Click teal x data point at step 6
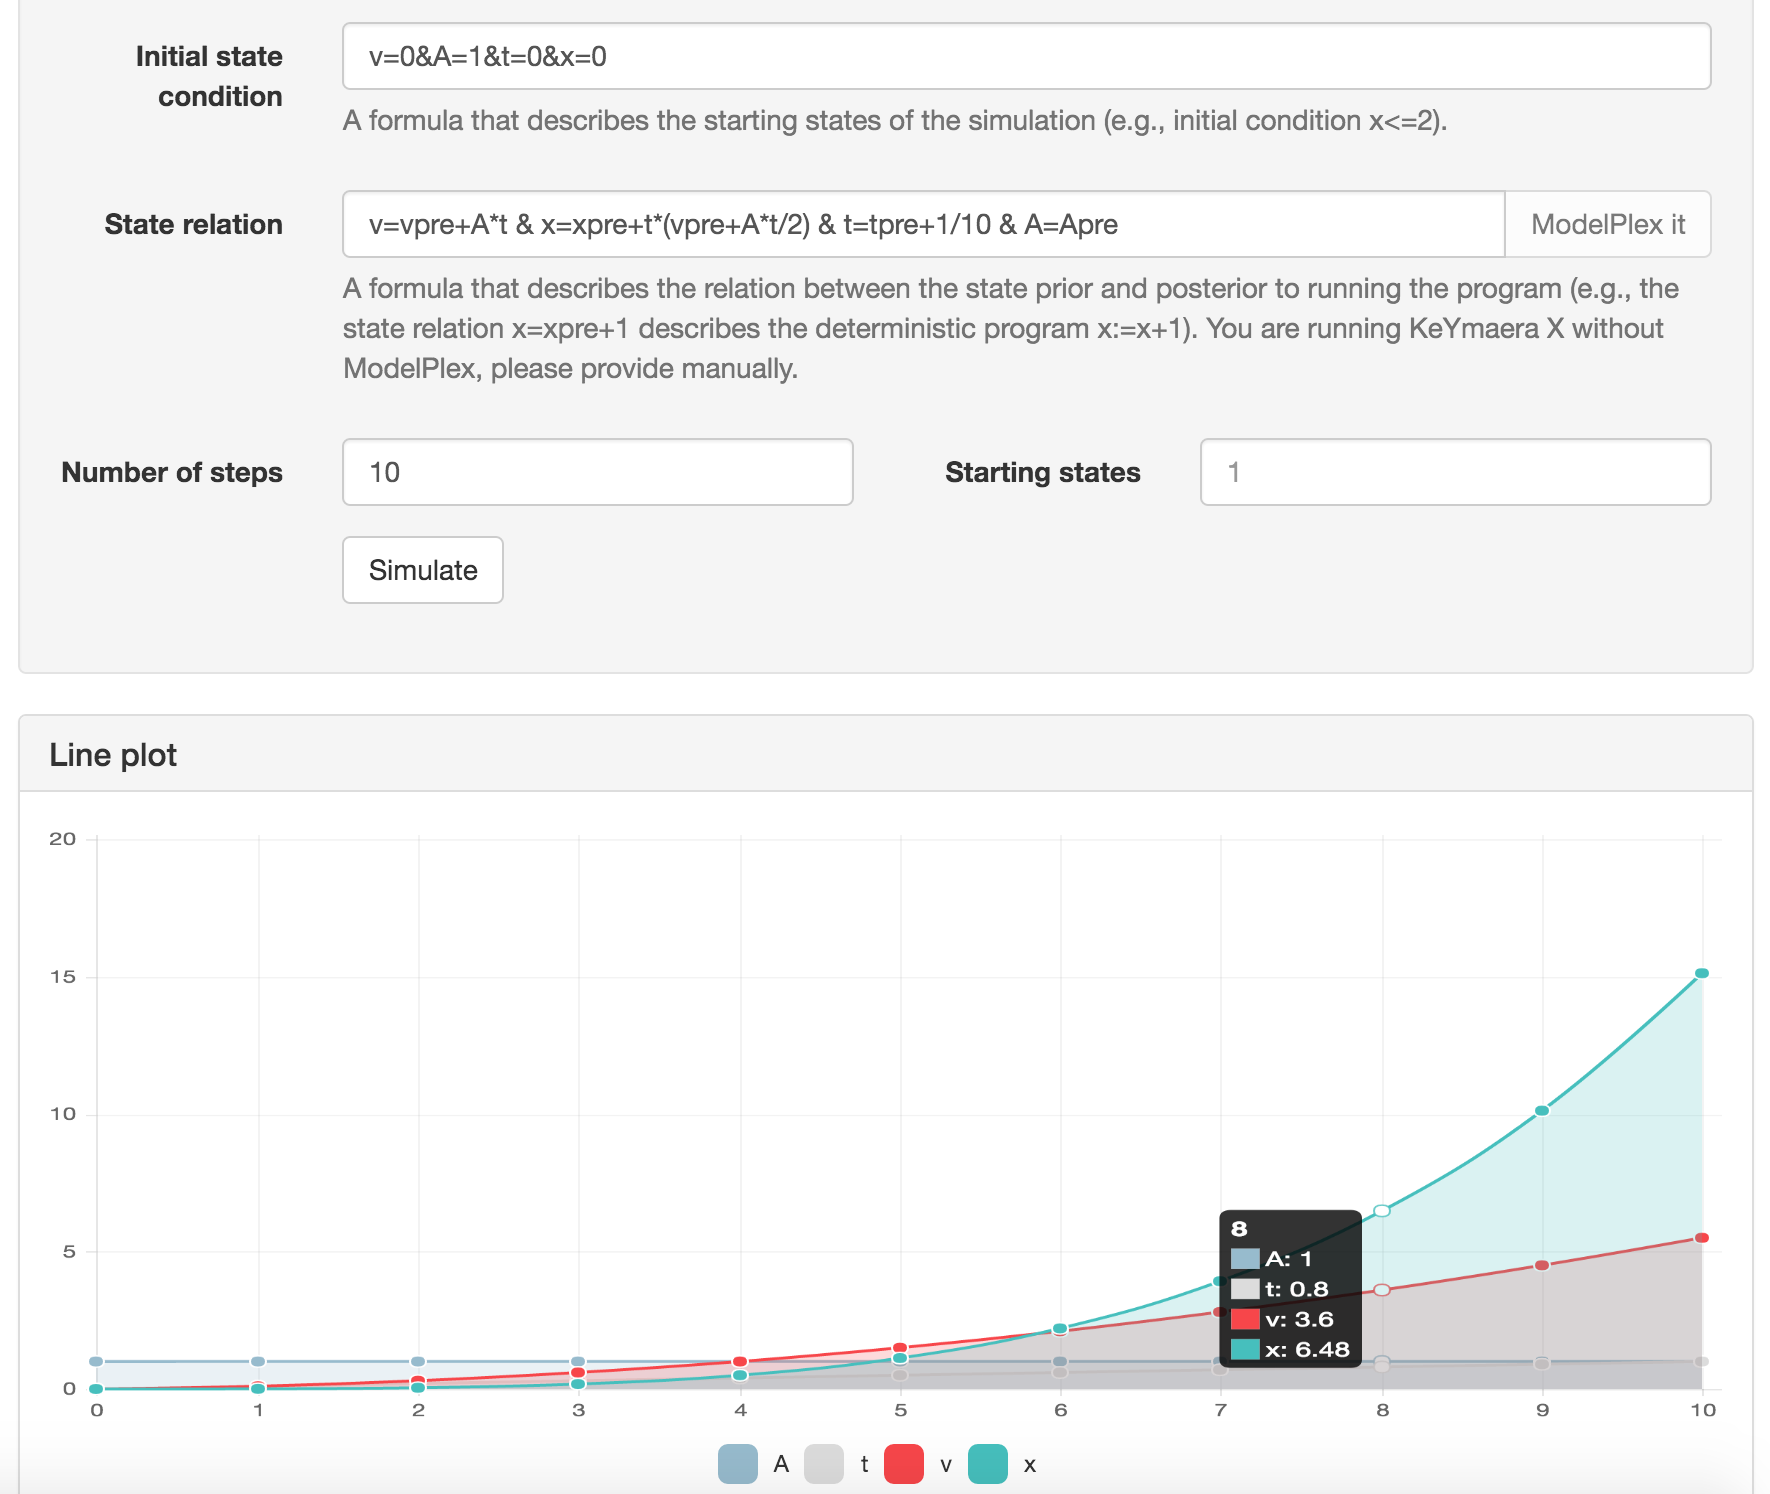1770x1494 pixels. click(x=1060, y=1328)
